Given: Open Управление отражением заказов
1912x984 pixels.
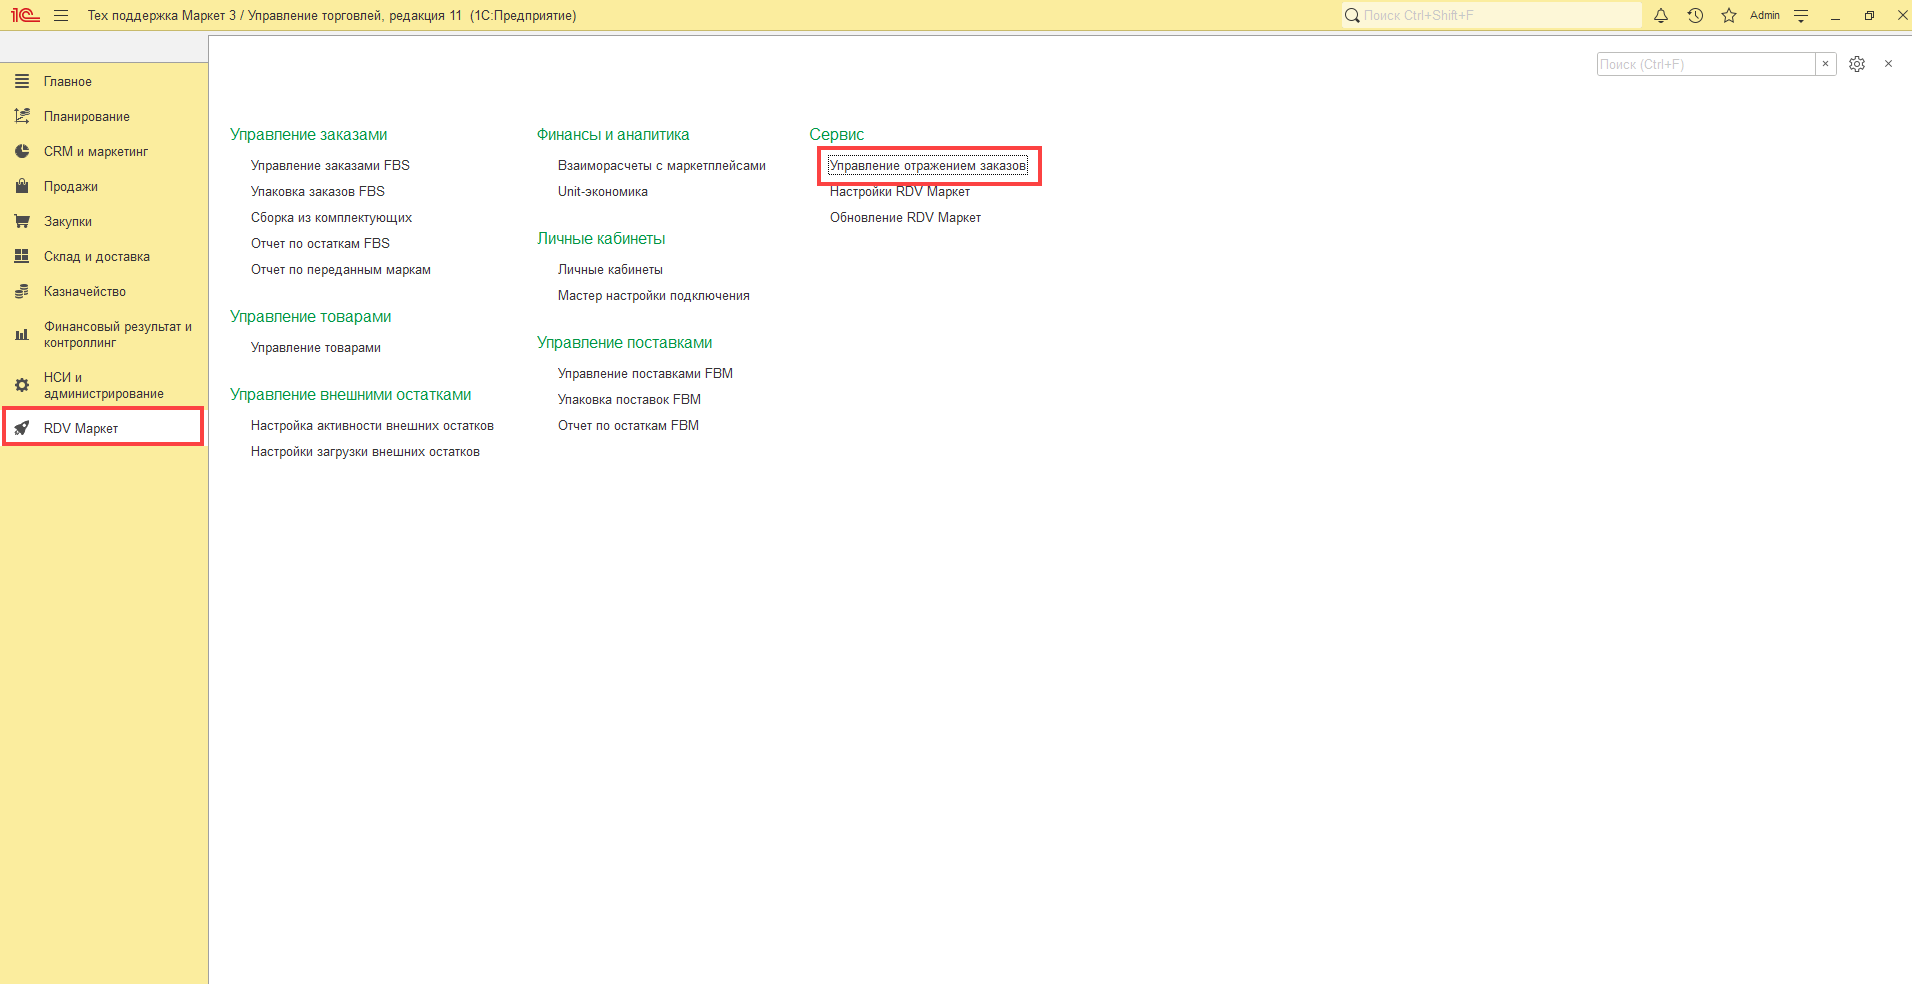Looking at the screenshot, I should click(928, 166).
